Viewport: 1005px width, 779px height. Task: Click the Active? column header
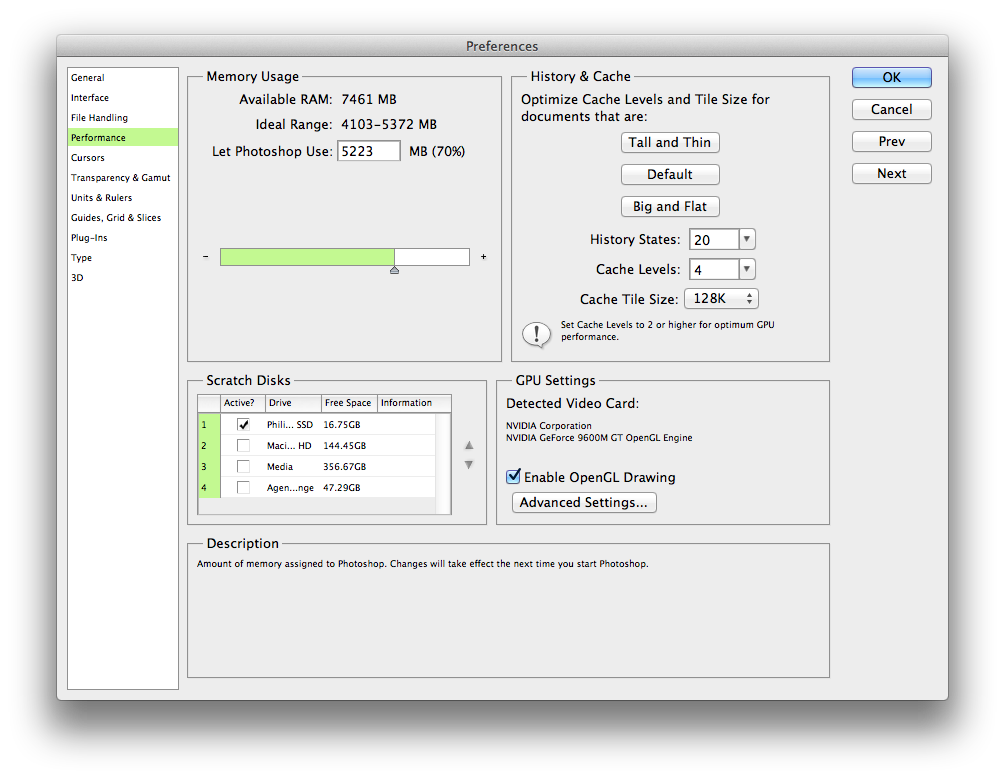pyautogui.click(x=242, y=403)
